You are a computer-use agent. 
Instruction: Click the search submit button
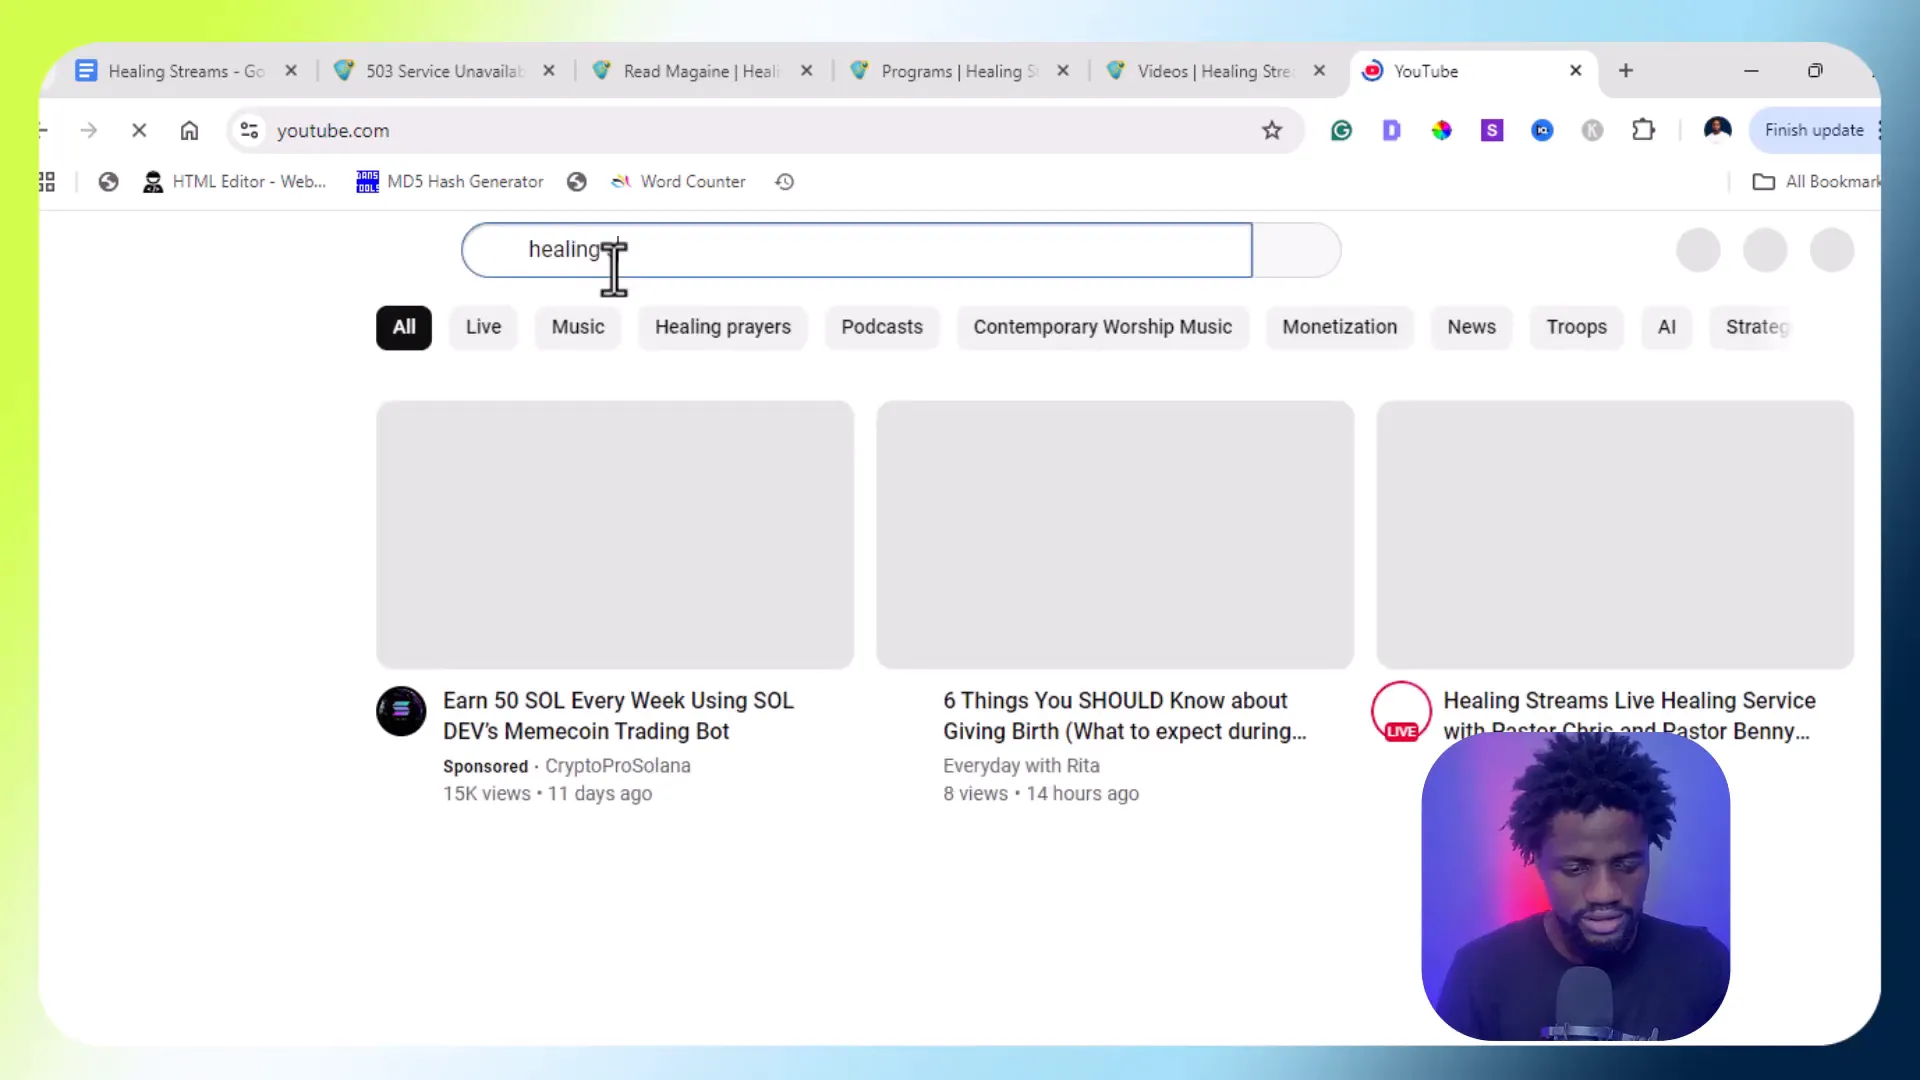pos(1296,250)
